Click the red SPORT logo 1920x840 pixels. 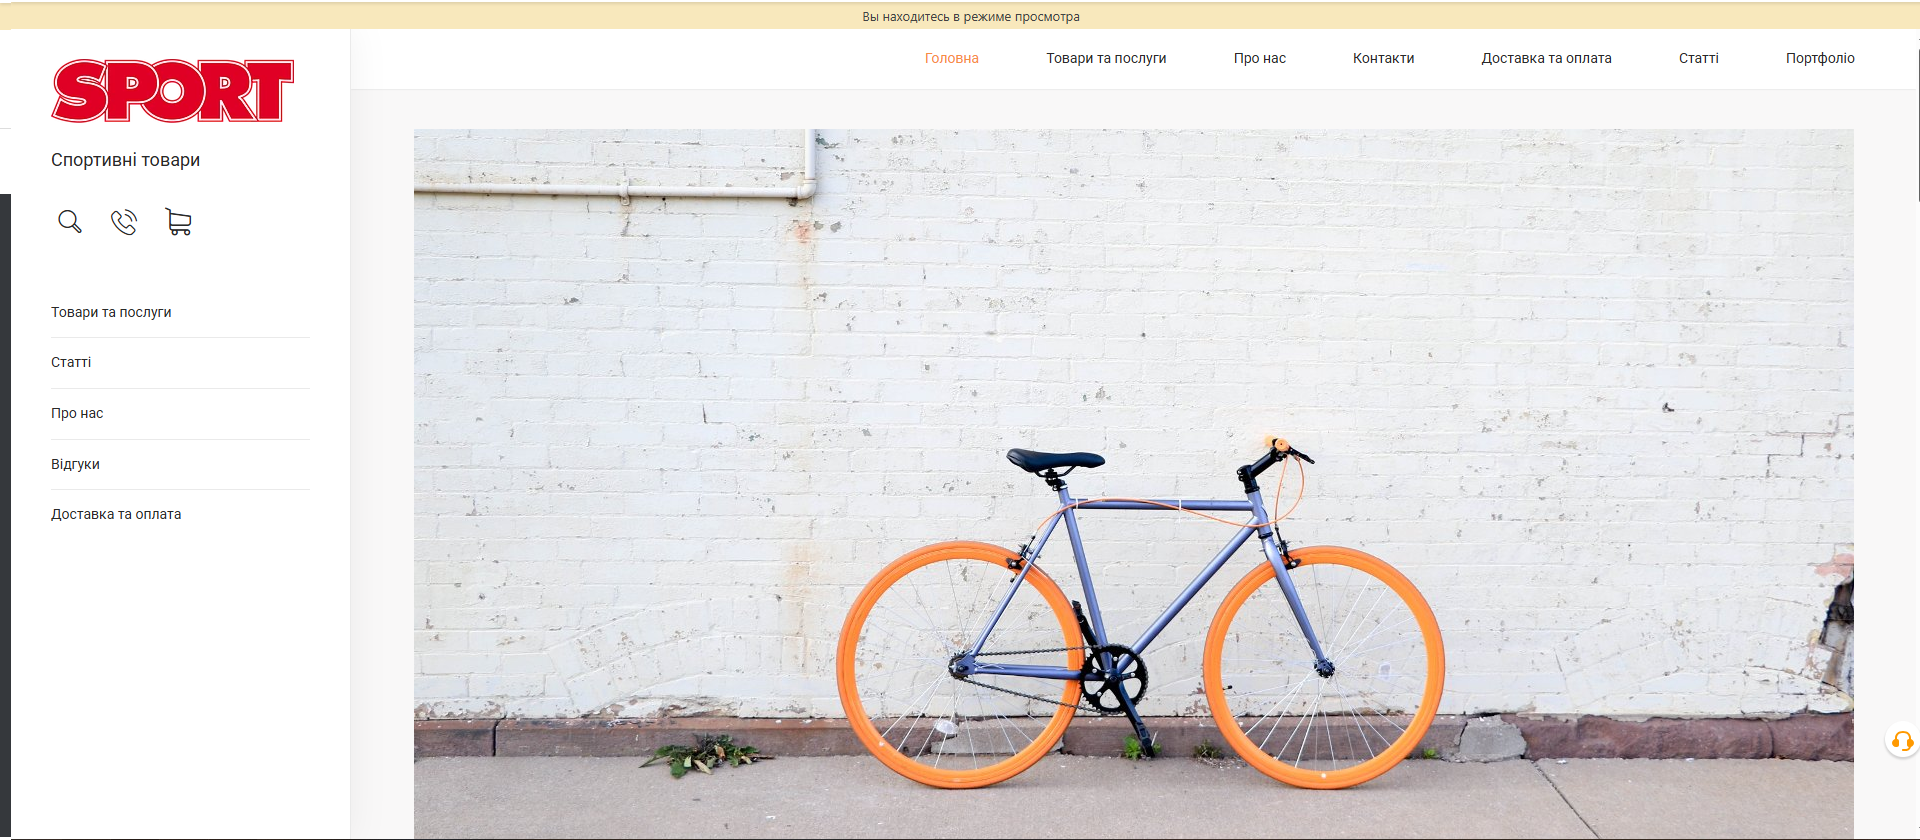[173, 91]
